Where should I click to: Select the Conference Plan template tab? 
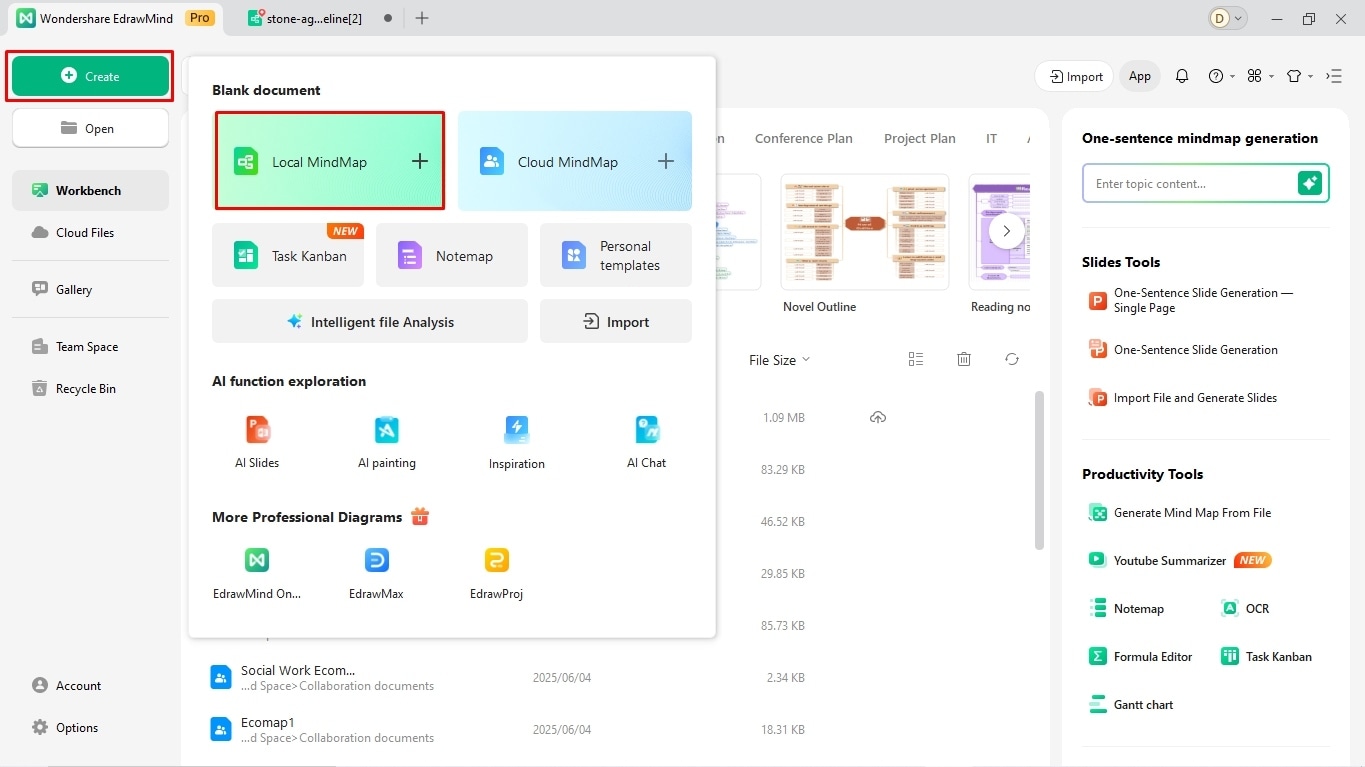[x=804, y=138]
